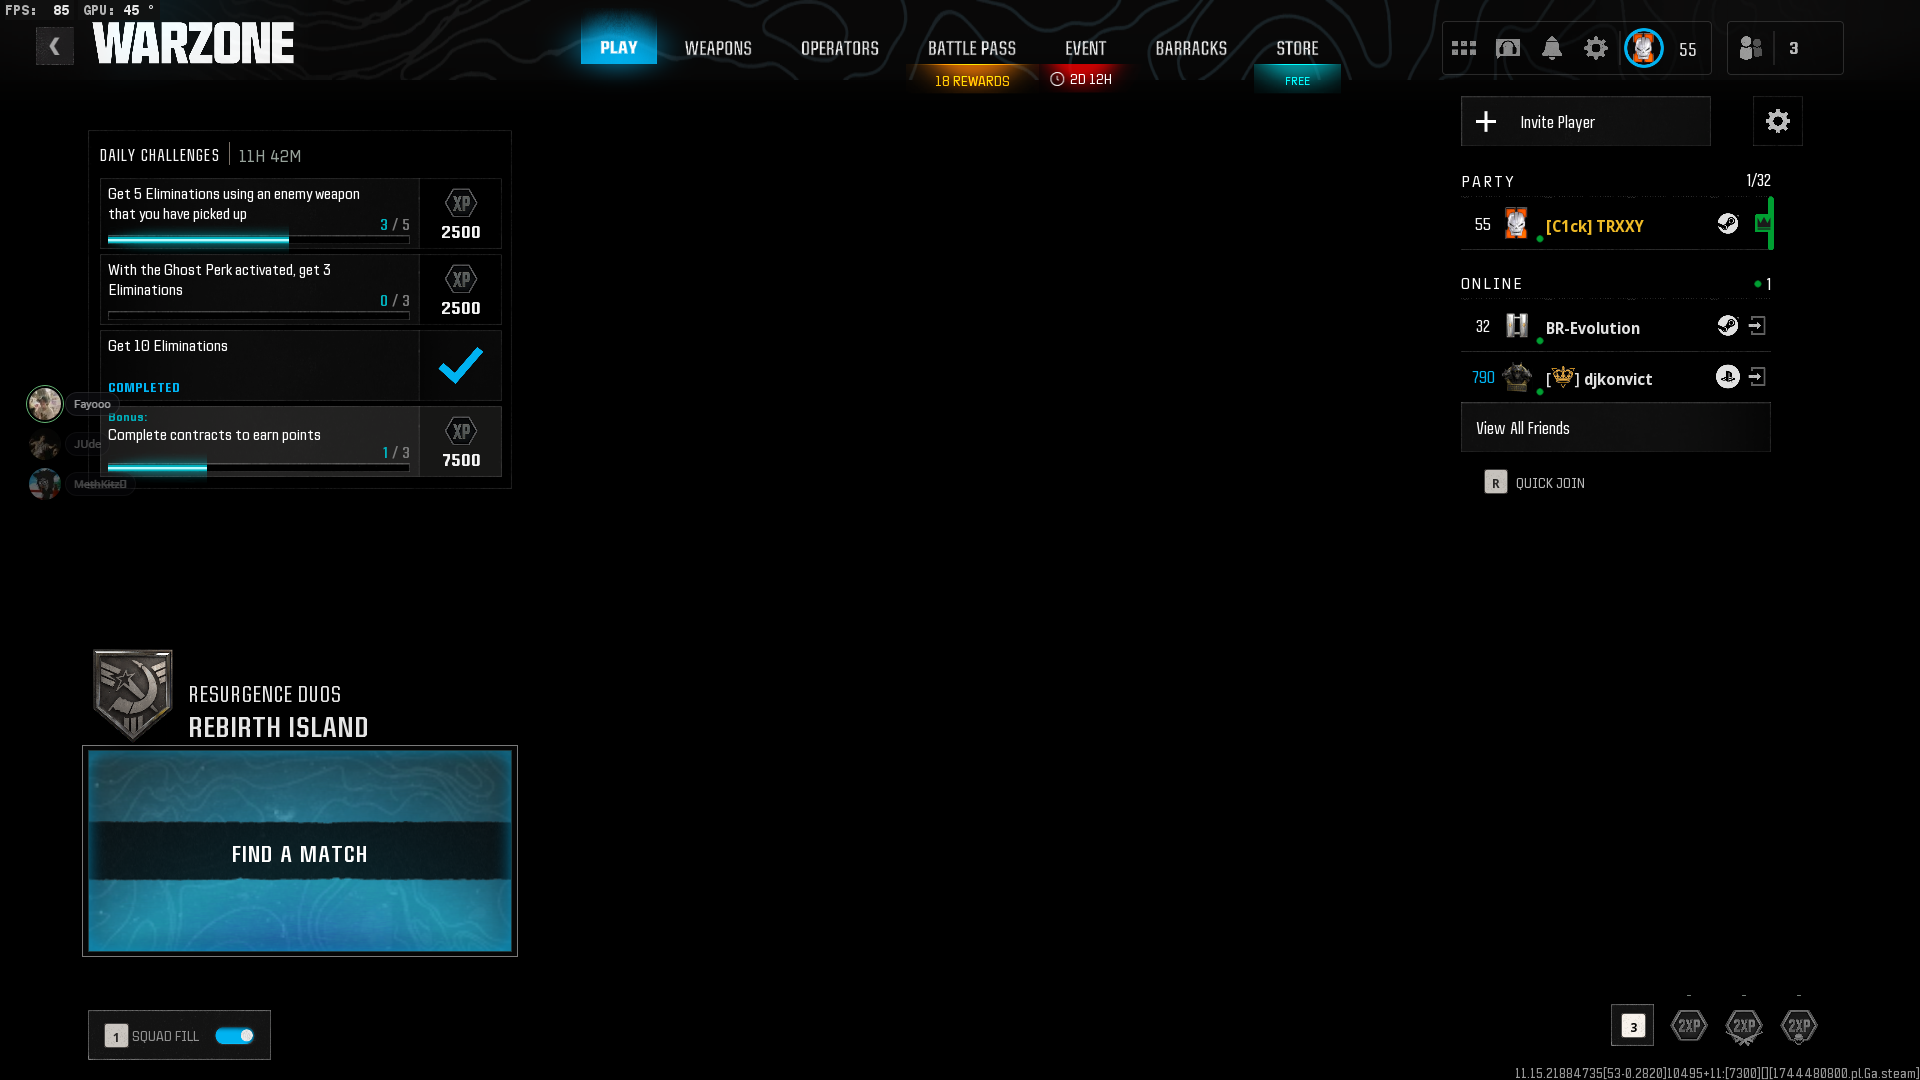The height and width of the screenshot is (1080, 1920).
Task: Click the Resurgence Duos emblem badge
Action: (x=133, y=695)
